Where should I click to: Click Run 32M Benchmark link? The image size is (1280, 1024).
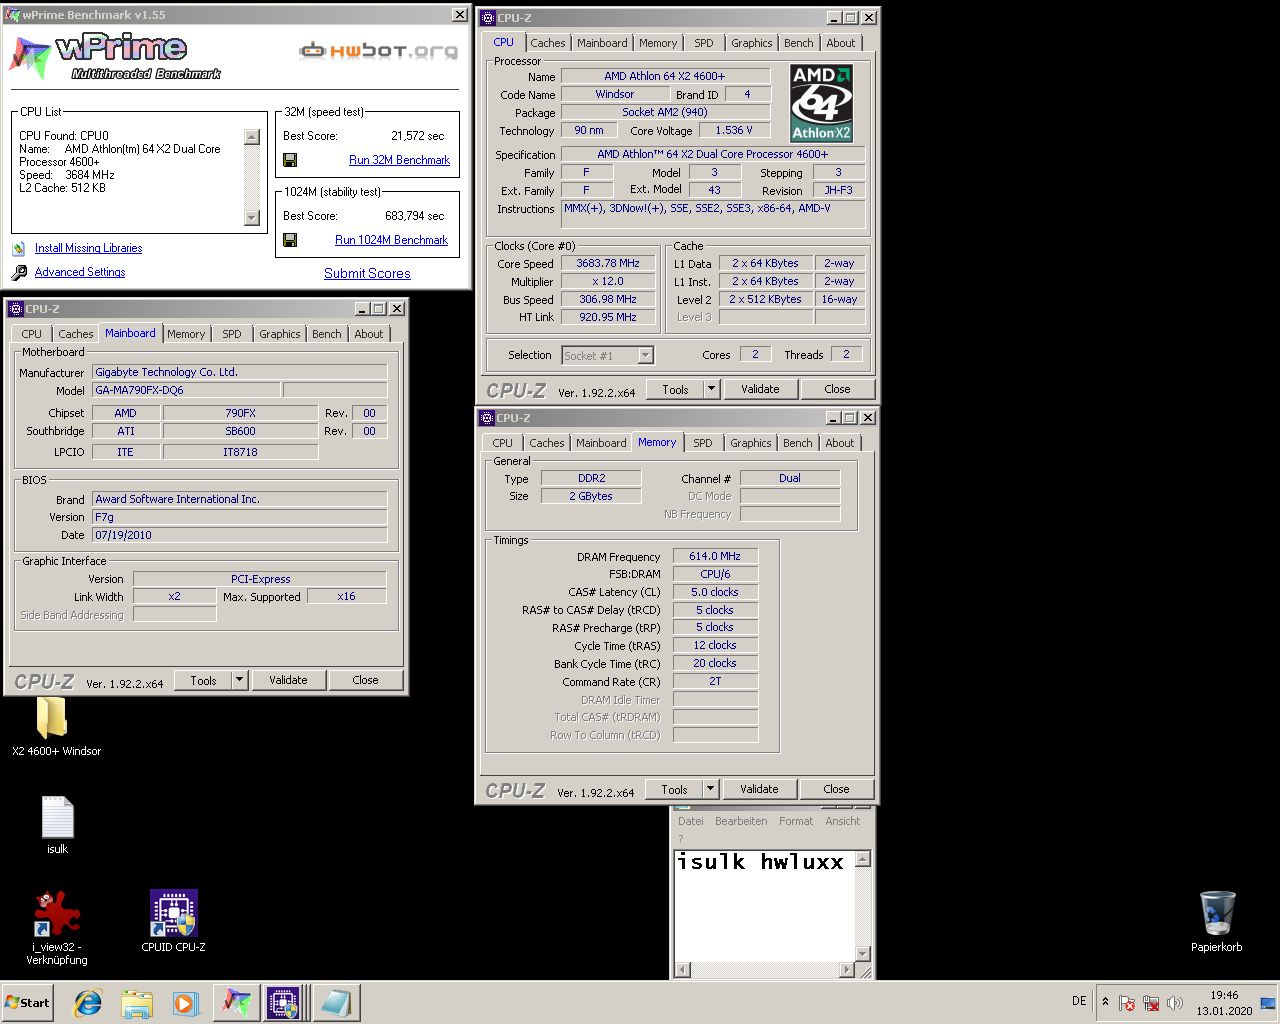[x=399, y=160]
